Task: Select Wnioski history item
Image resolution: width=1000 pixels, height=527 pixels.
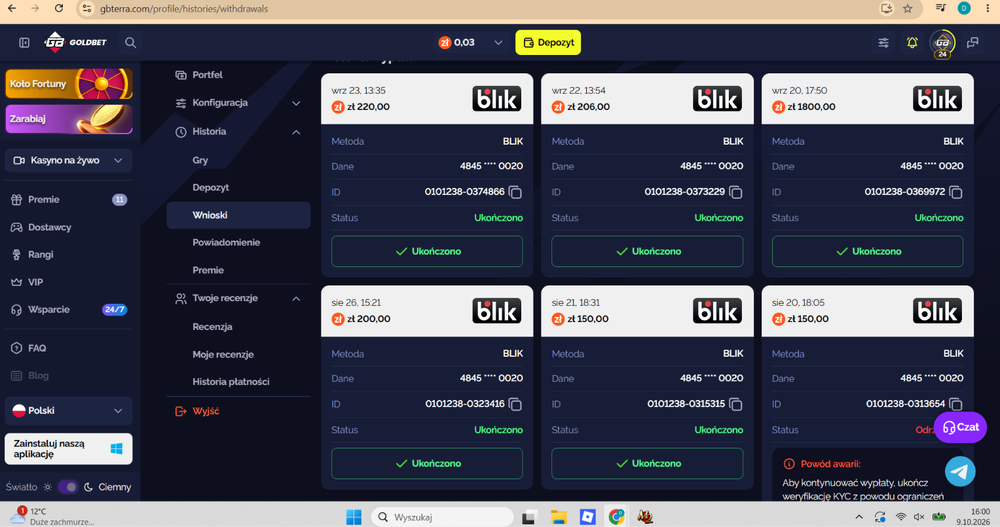Action: (238, 215)
